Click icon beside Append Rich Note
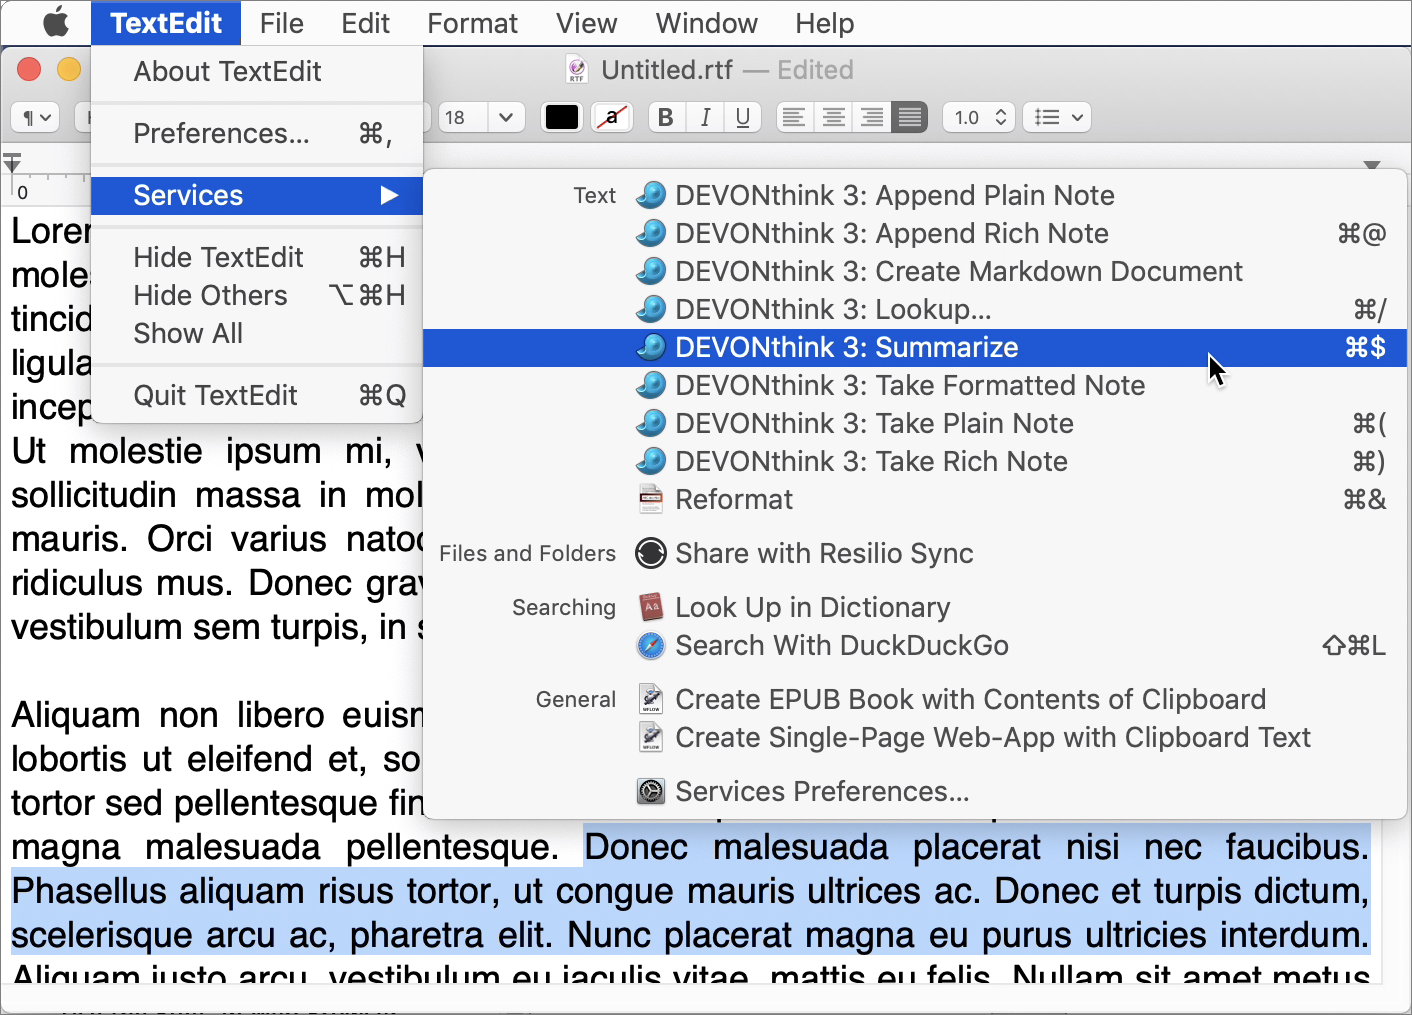This screenshot has width=1412, height=1015. pos(651,233)
